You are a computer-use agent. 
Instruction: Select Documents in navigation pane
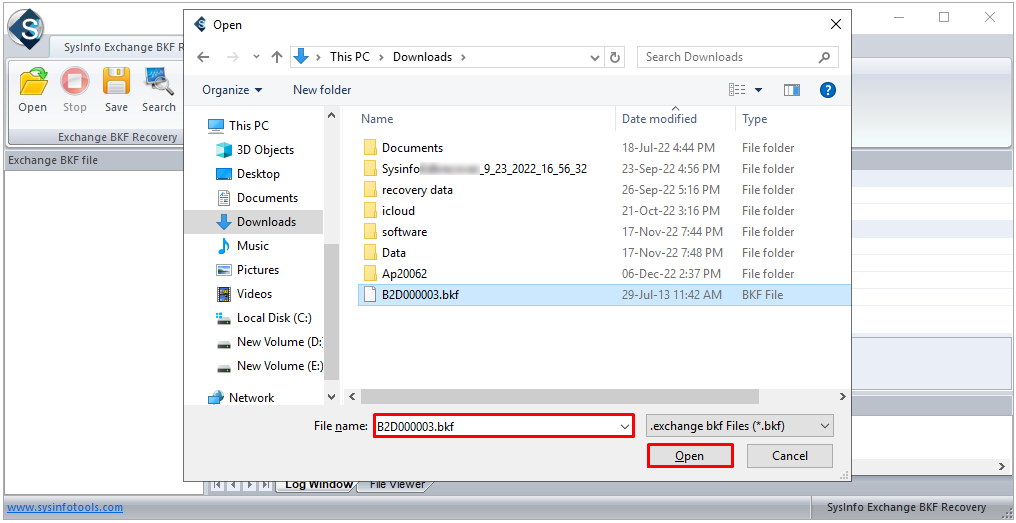[x=267, y=198]
